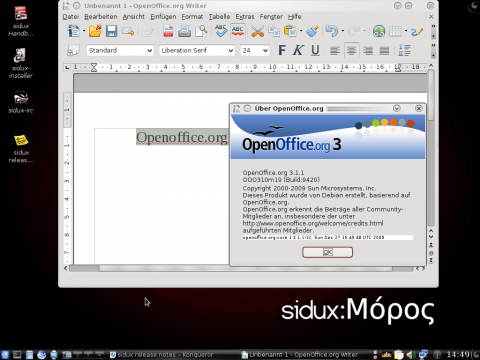Image resolution: width=480 pixels, height=360 pixels.
Task: Copy the selection icon
Action: click(274, 31)
